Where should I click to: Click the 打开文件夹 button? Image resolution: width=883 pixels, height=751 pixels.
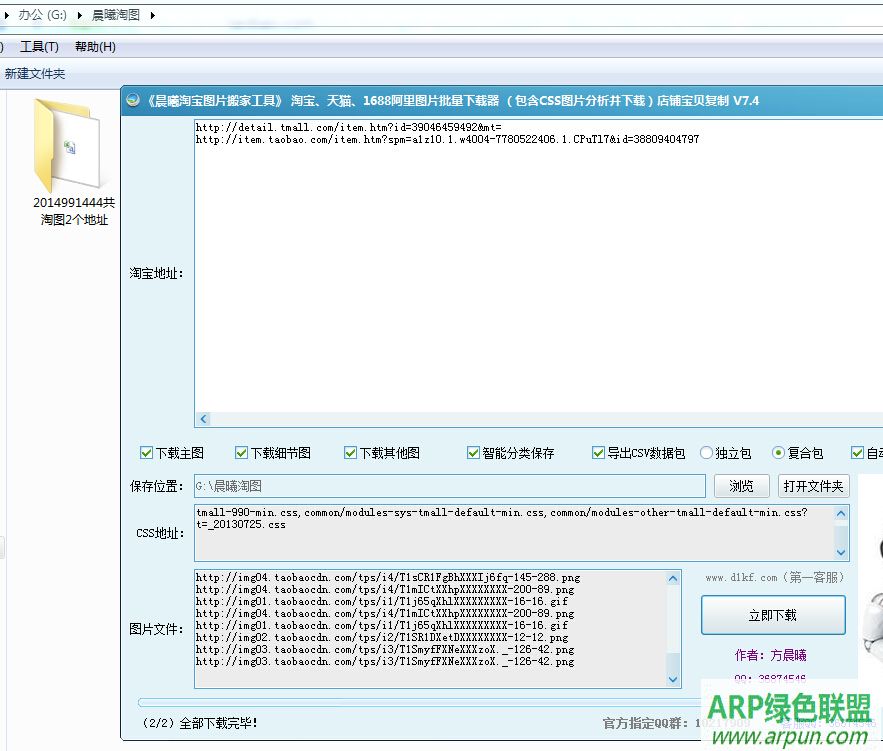click(x=813, y=487)
